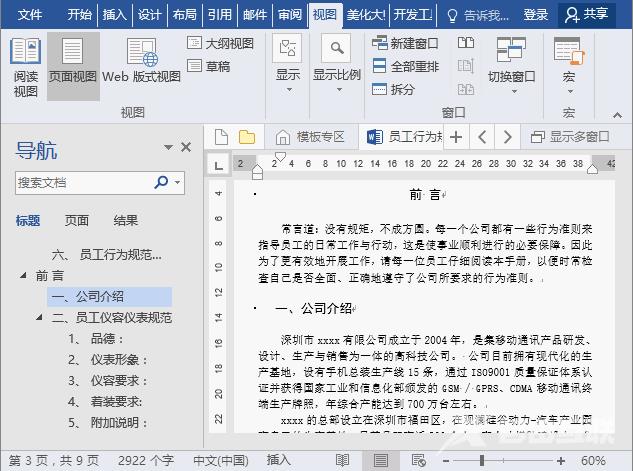633x471 pixels.
Task: Click 全部重排 (Arrange All)
Action: pos(405,66)
